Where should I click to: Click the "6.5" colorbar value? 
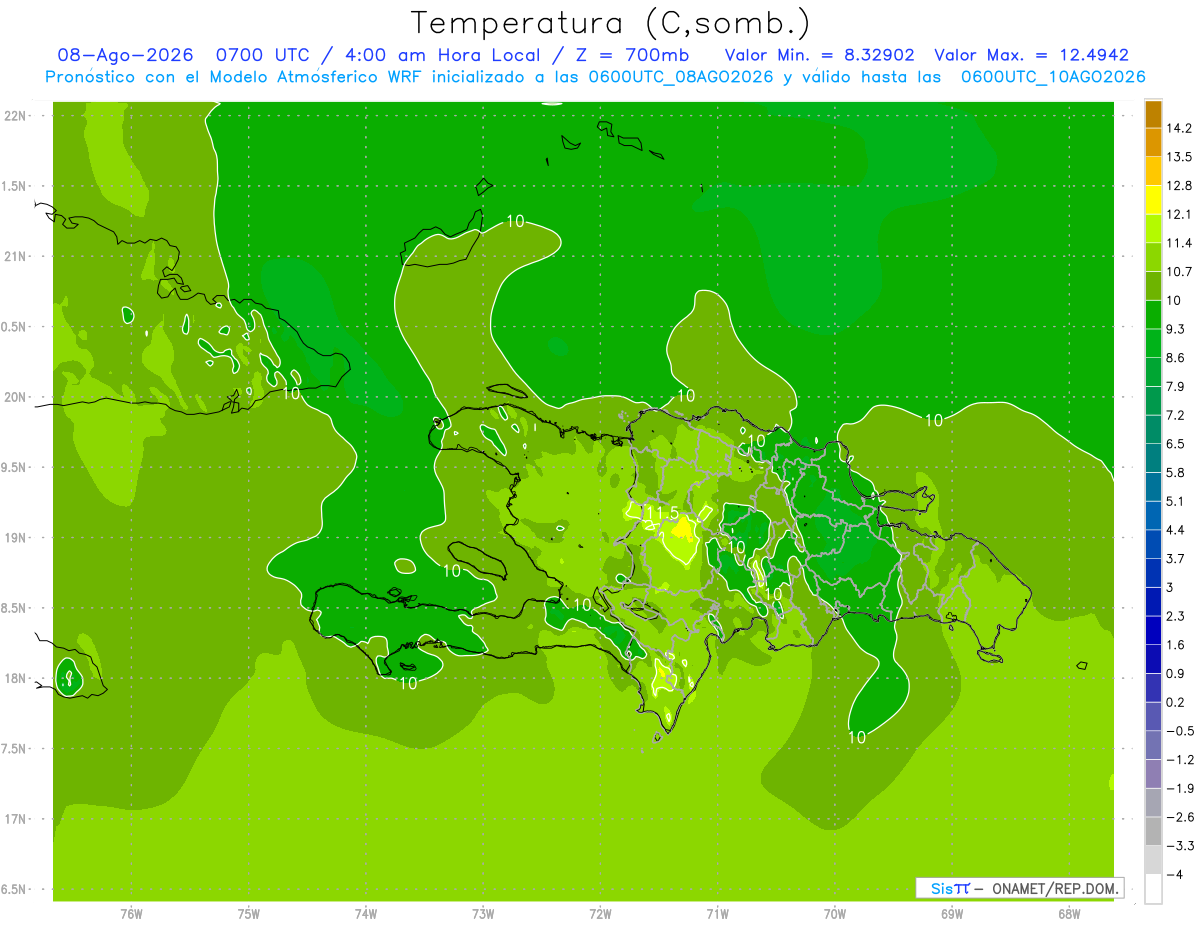1177,443
